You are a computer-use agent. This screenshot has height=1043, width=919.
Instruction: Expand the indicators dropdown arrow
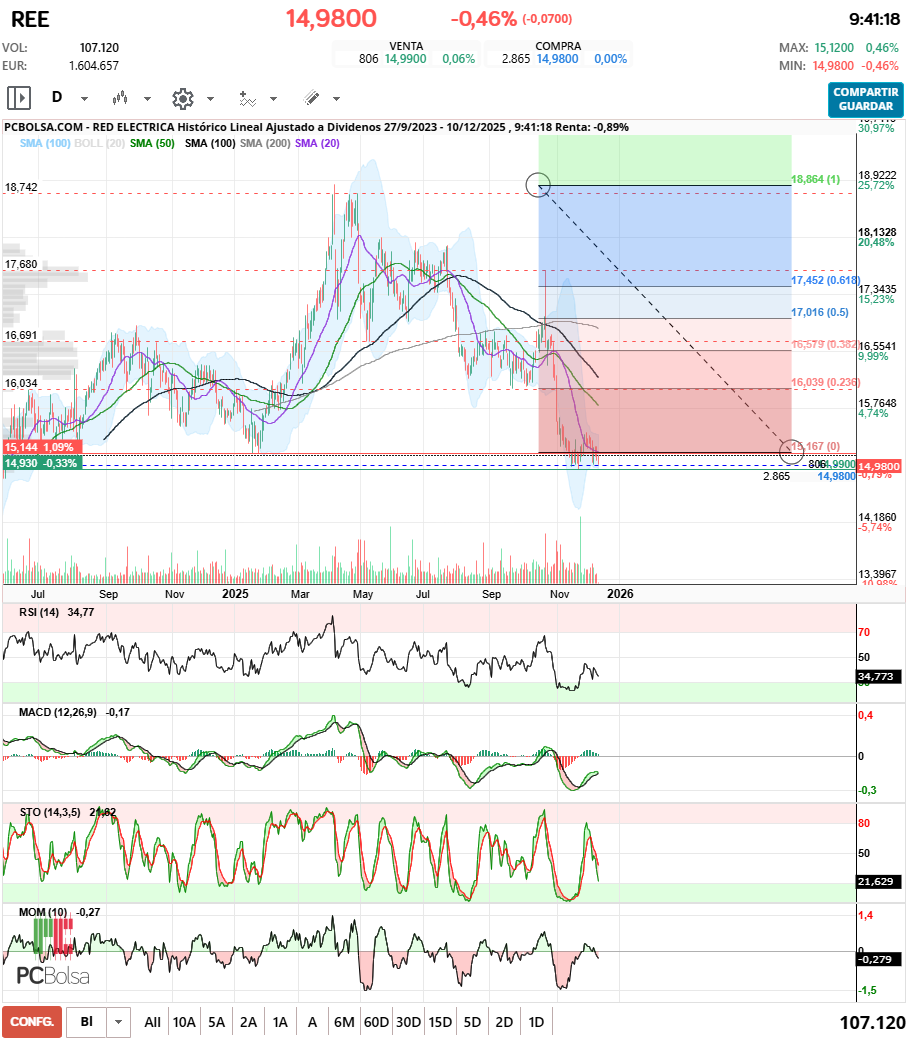click(273, 99)
